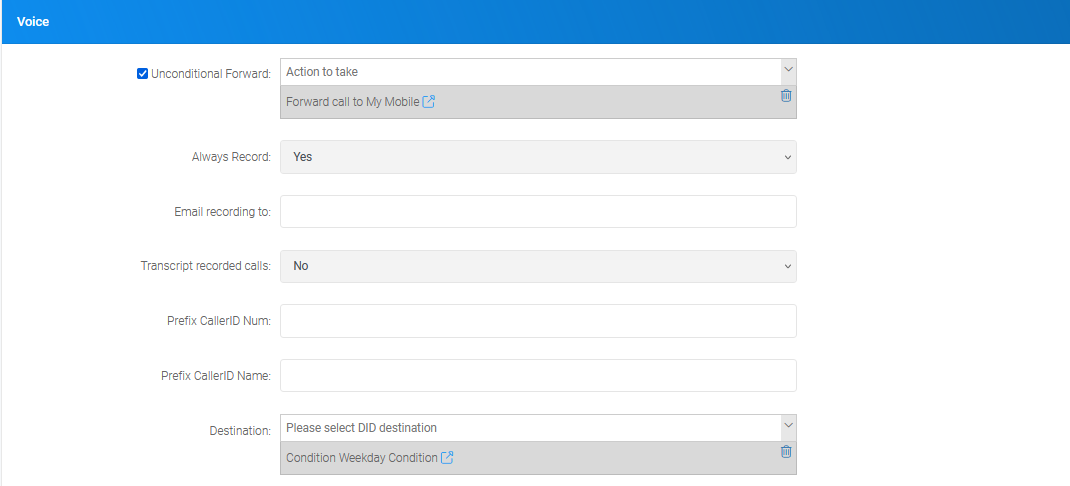
Task: Click the Destination field label
Action: [x=240, y=431]
